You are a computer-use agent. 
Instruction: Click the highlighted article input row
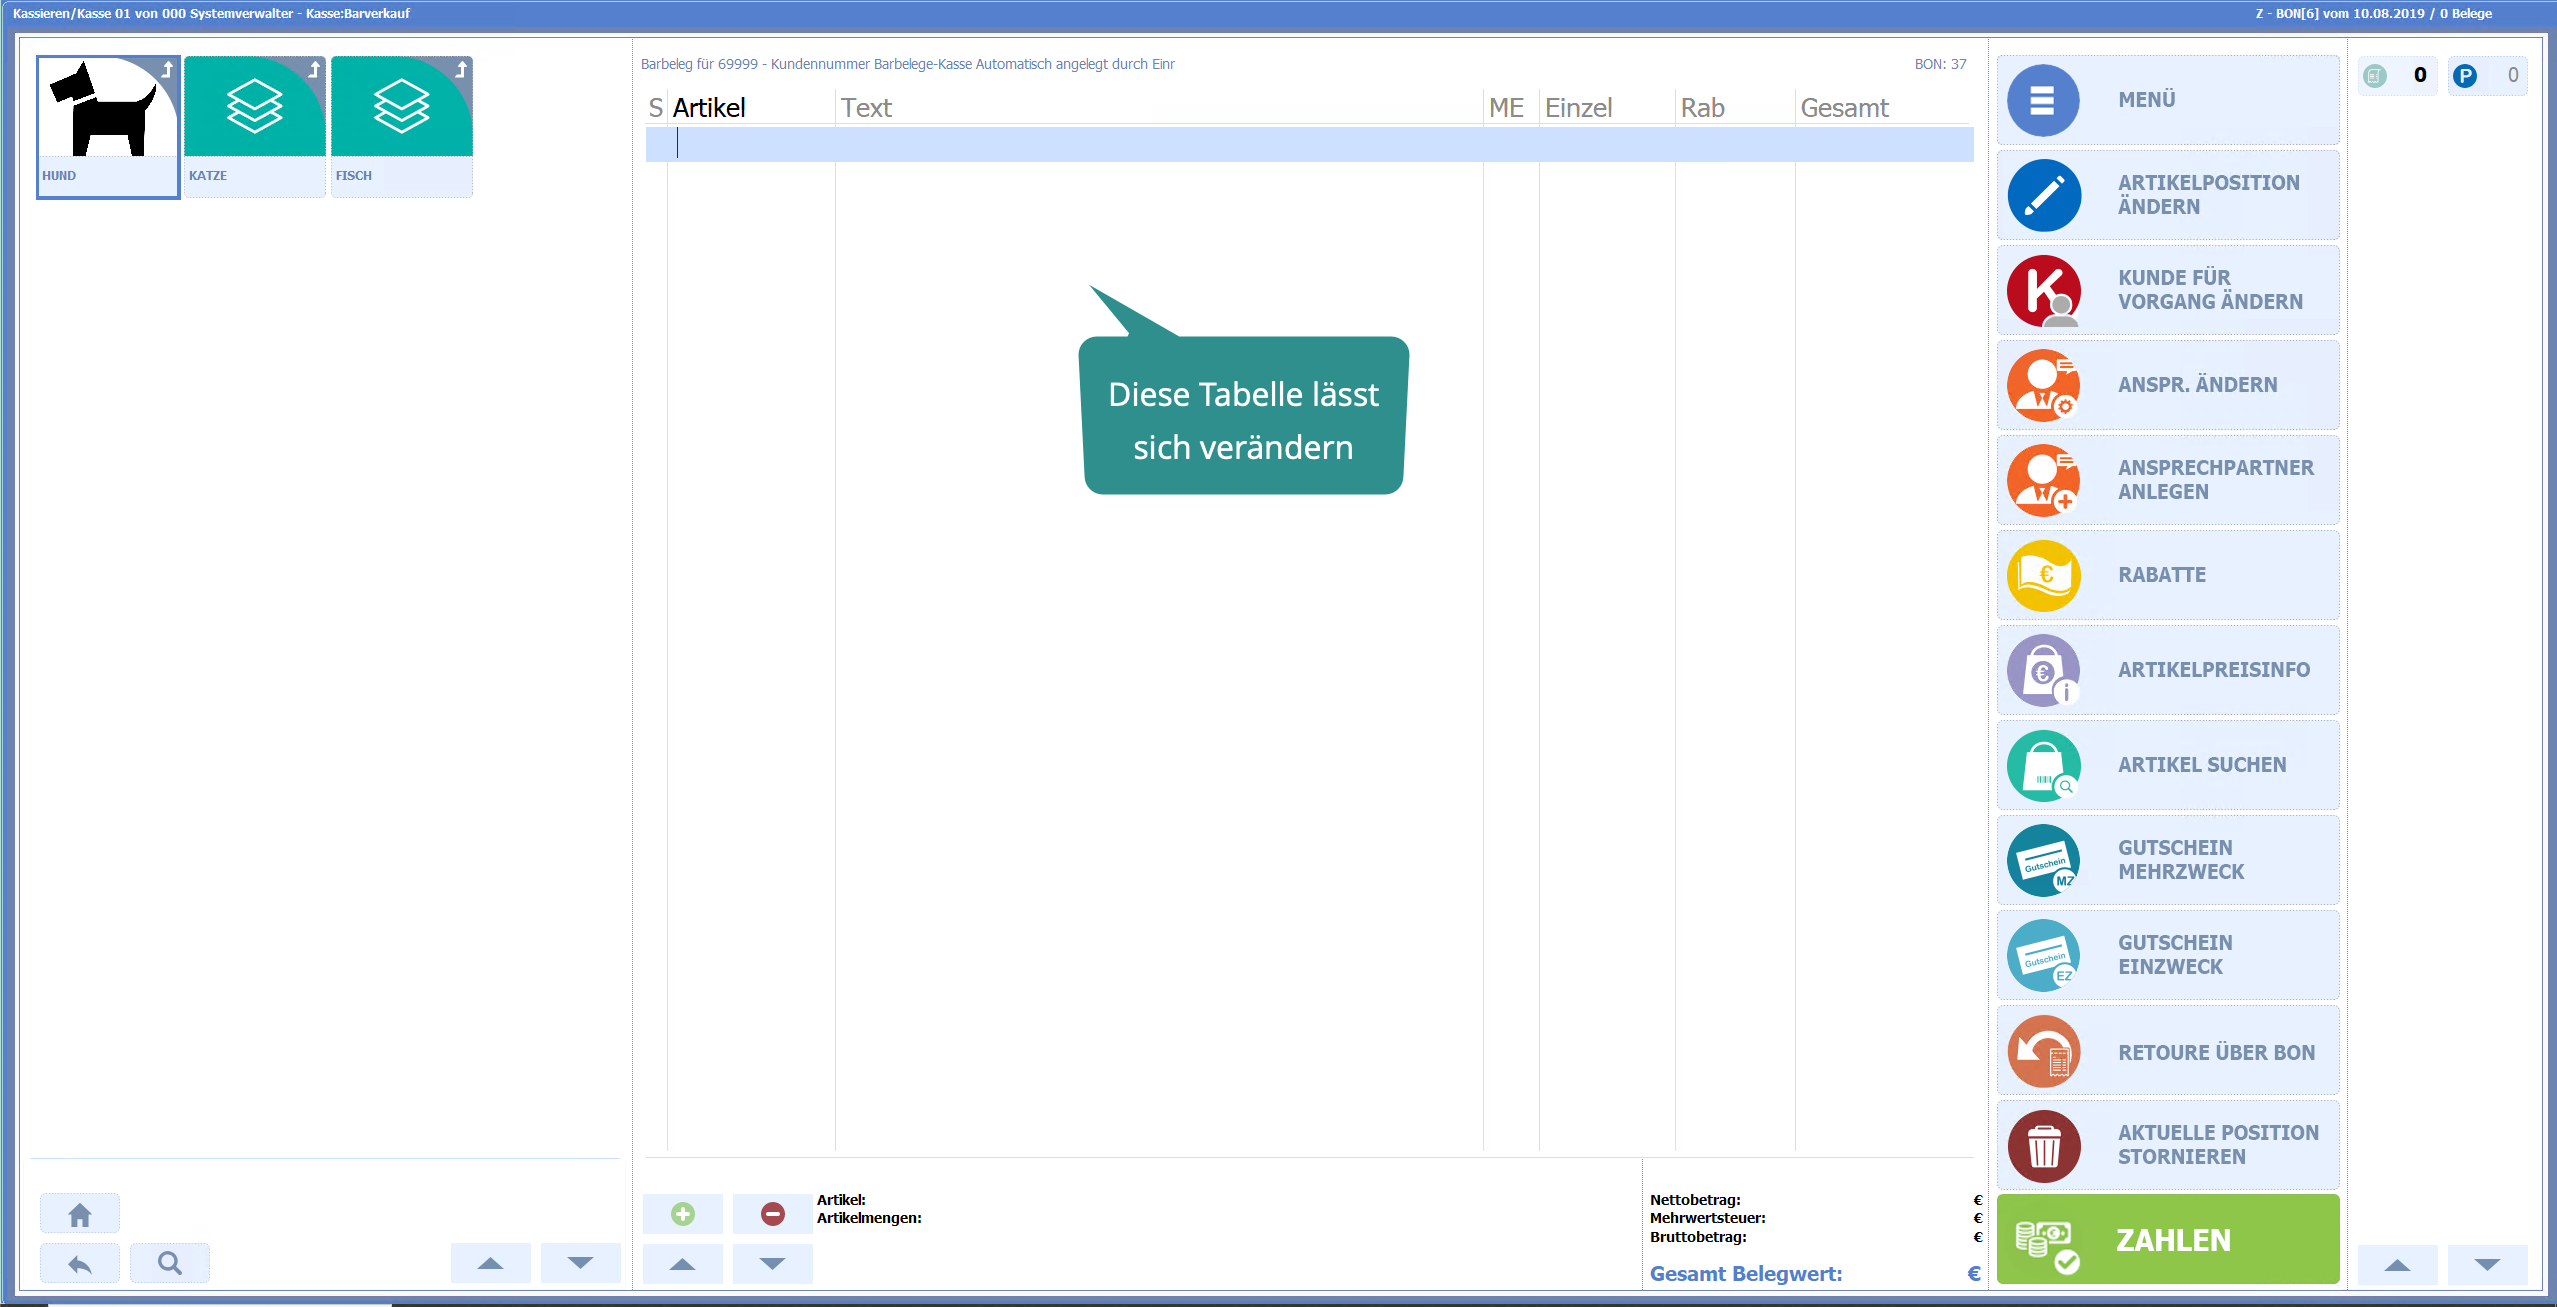point(1308,144)
